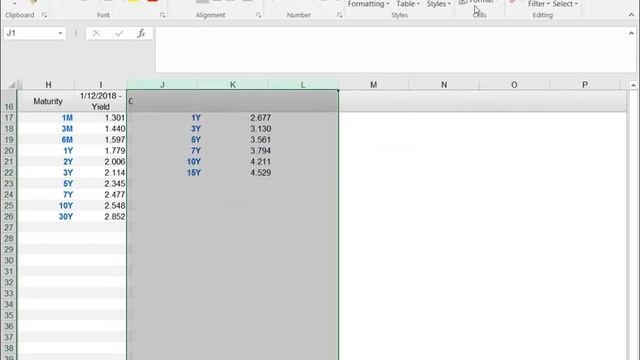The width and height of the screenshot is (640, 360).
Task: Click the yield value 2.477
Action: pos(100,195)
